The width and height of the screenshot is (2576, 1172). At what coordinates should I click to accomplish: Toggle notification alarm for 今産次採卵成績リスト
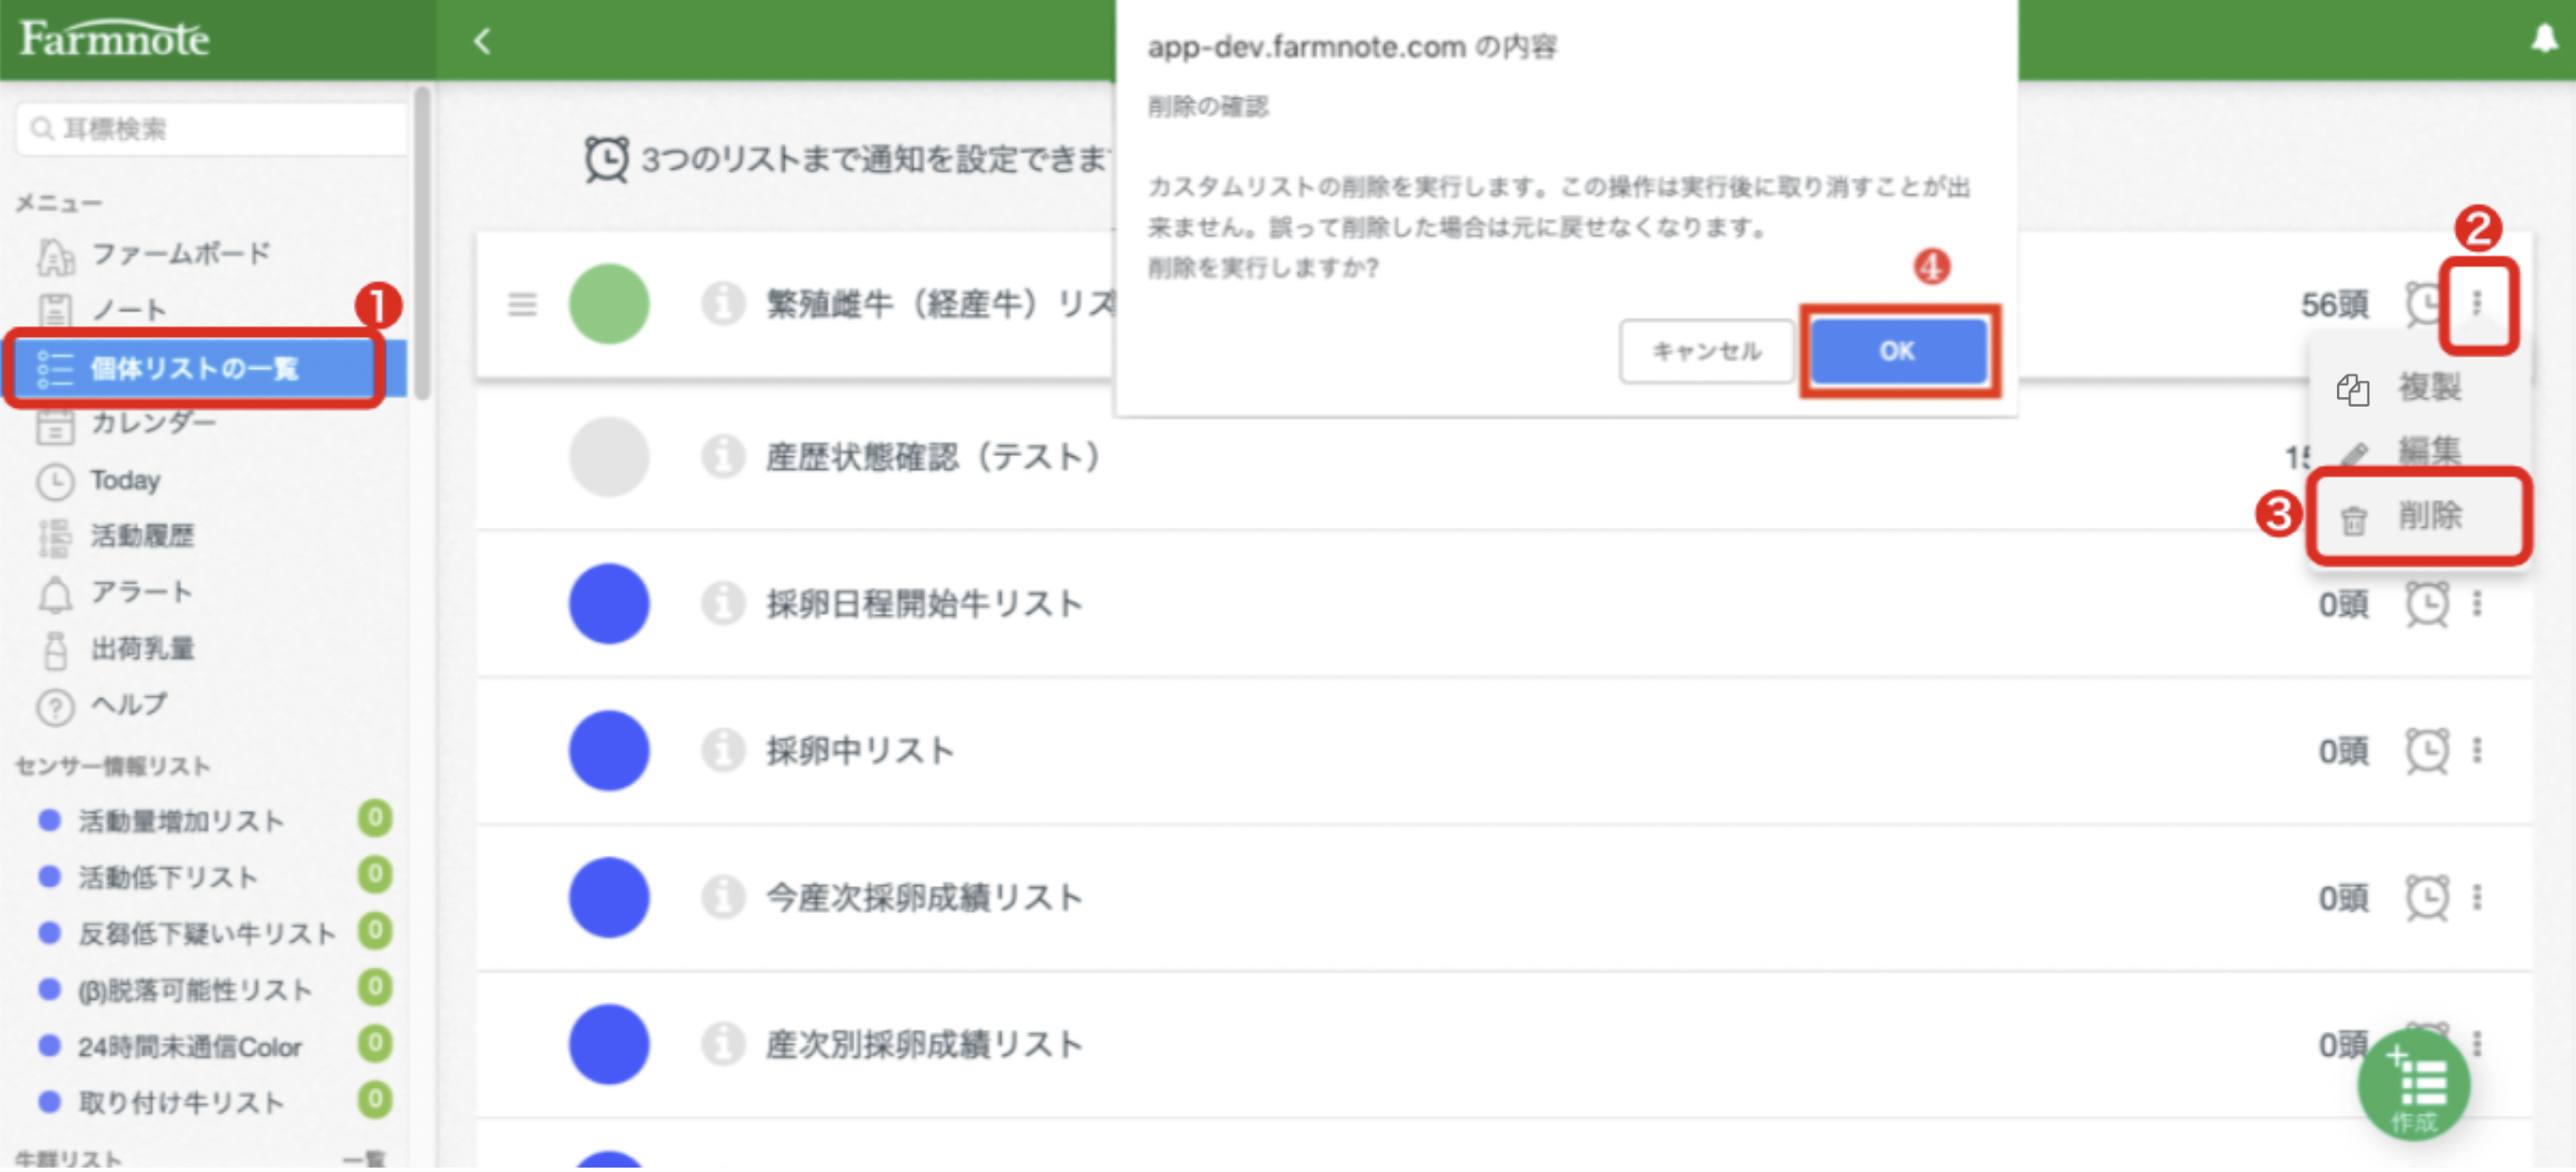point(2428,899)
